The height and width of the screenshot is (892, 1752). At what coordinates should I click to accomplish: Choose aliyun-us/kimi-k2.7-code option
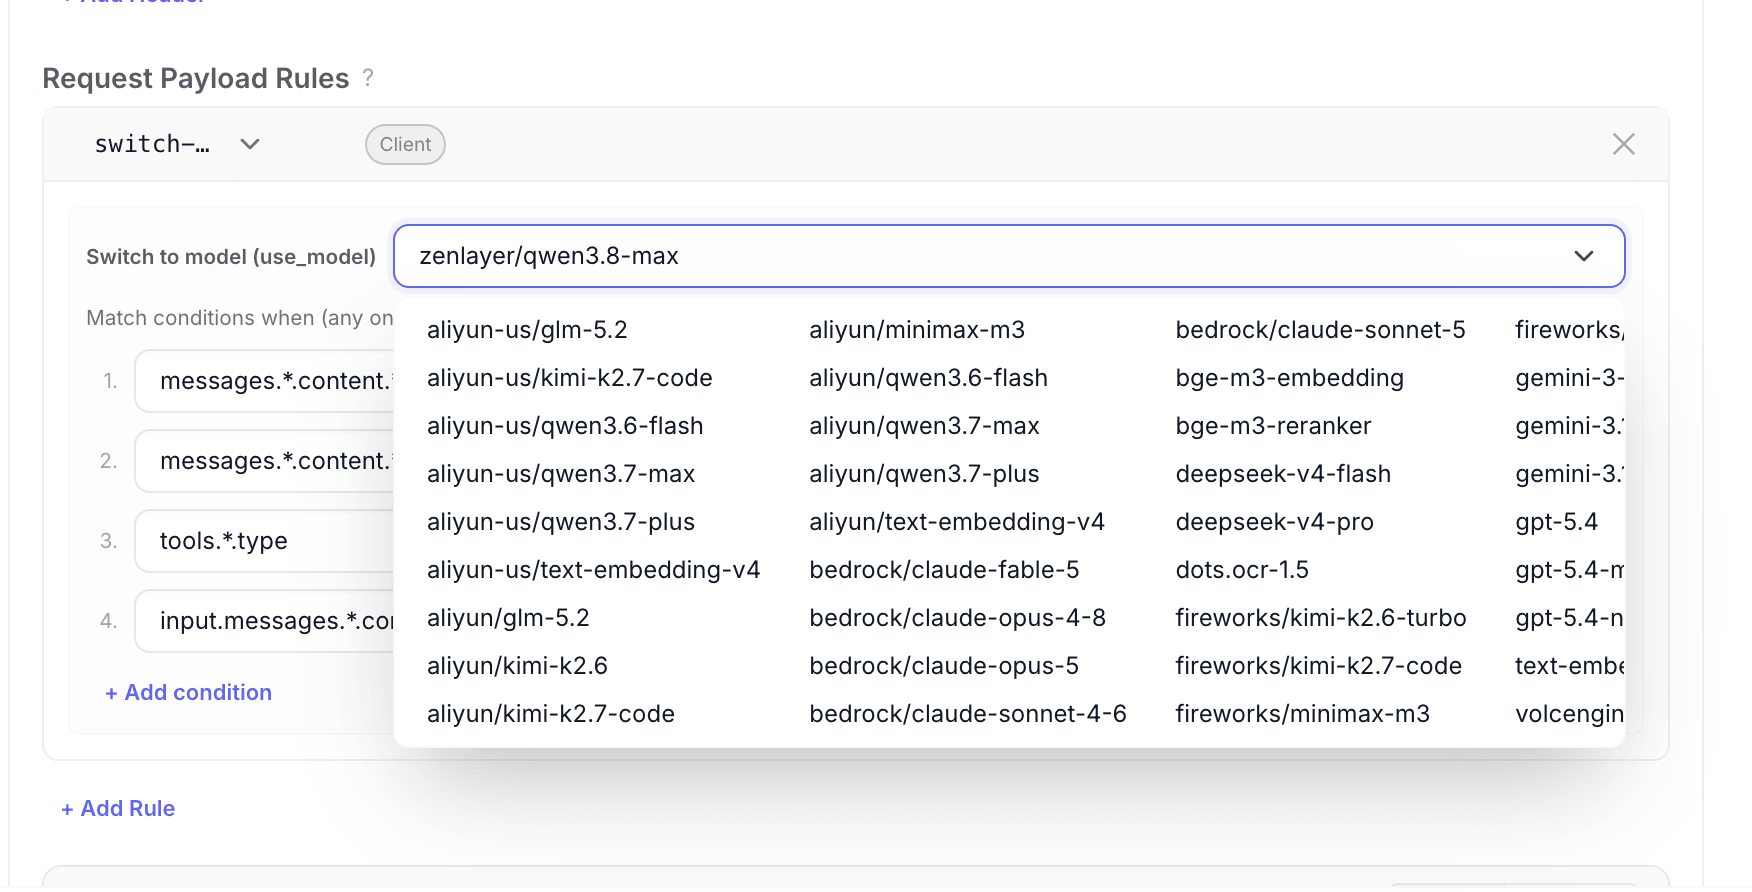click(569, 378)
